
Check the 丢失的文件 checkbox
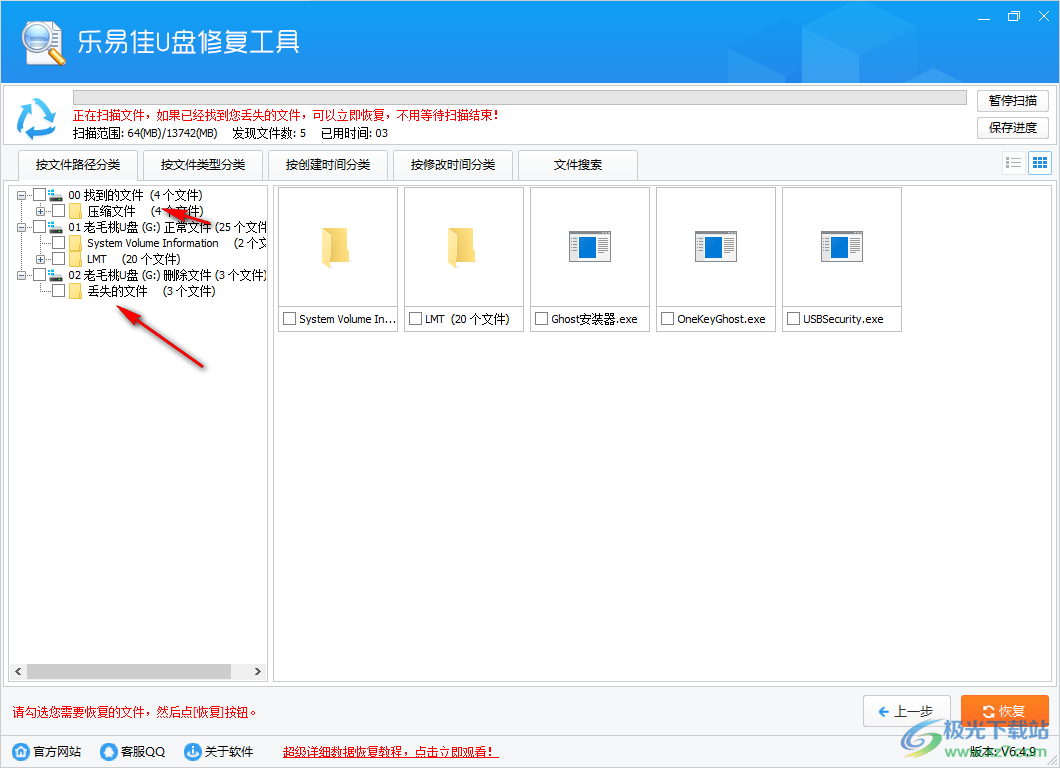coord(57,290)
